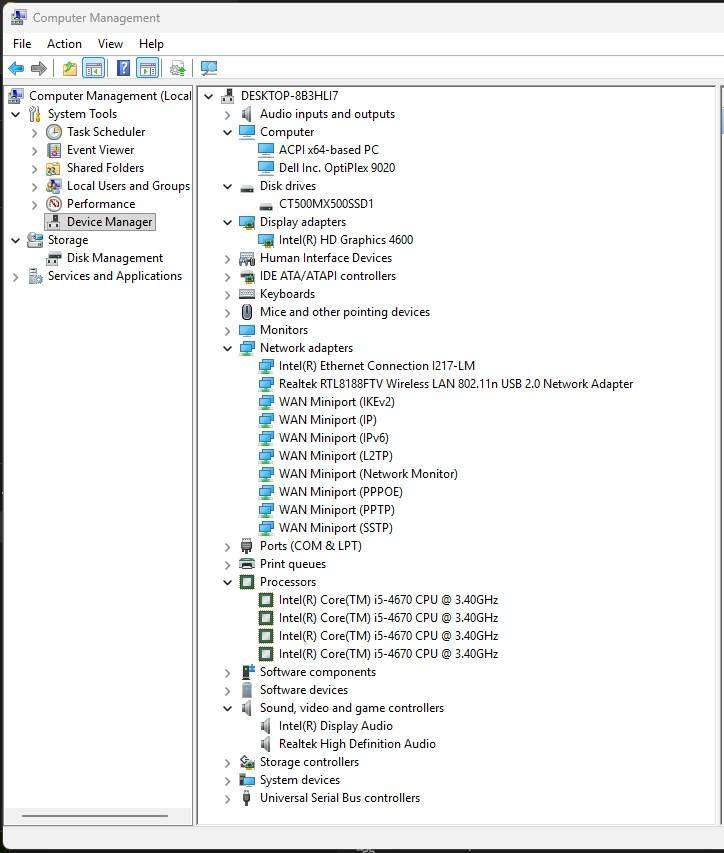
Task: Click the Disk Management icon
Action: tap(54, 258)
